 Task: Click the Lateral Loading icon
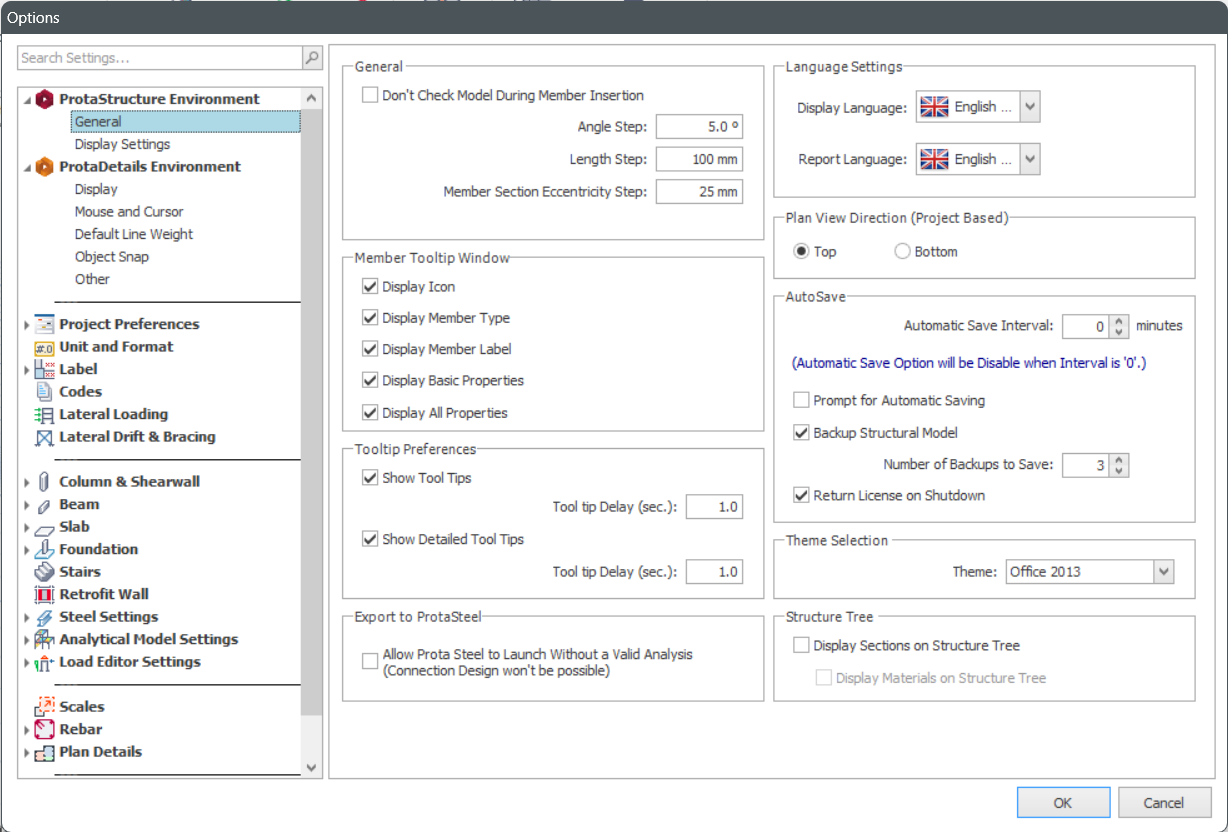(x=45, y=415)
